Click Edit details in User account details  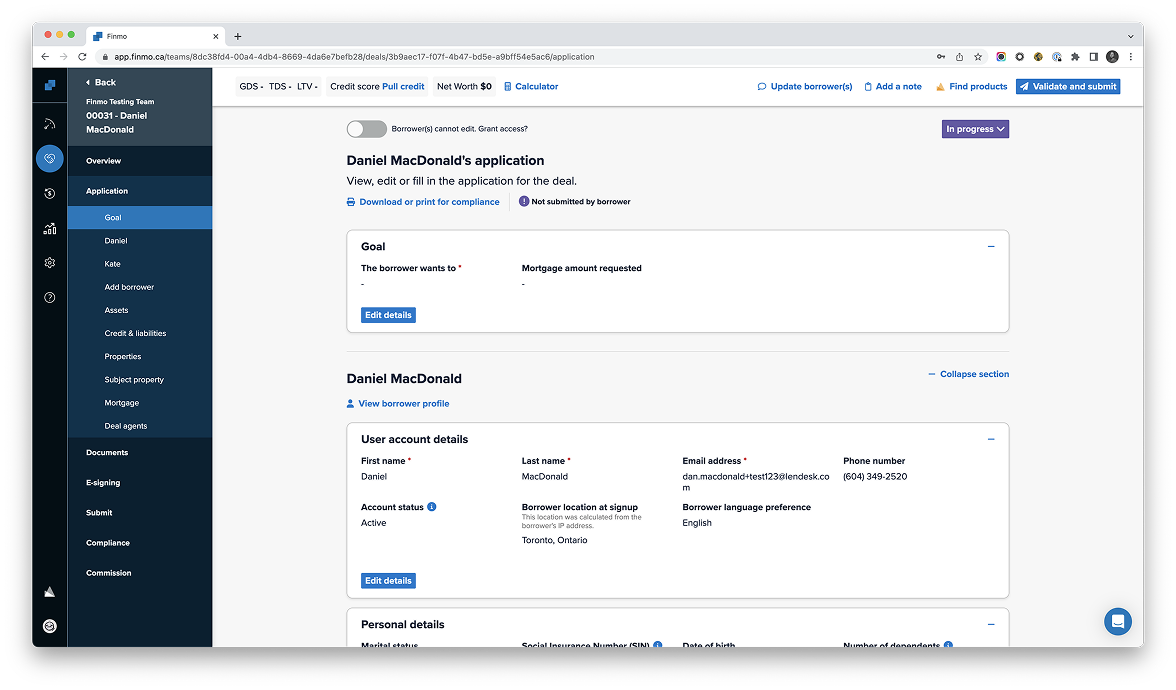pyautogui.click(x=388, y=580)
